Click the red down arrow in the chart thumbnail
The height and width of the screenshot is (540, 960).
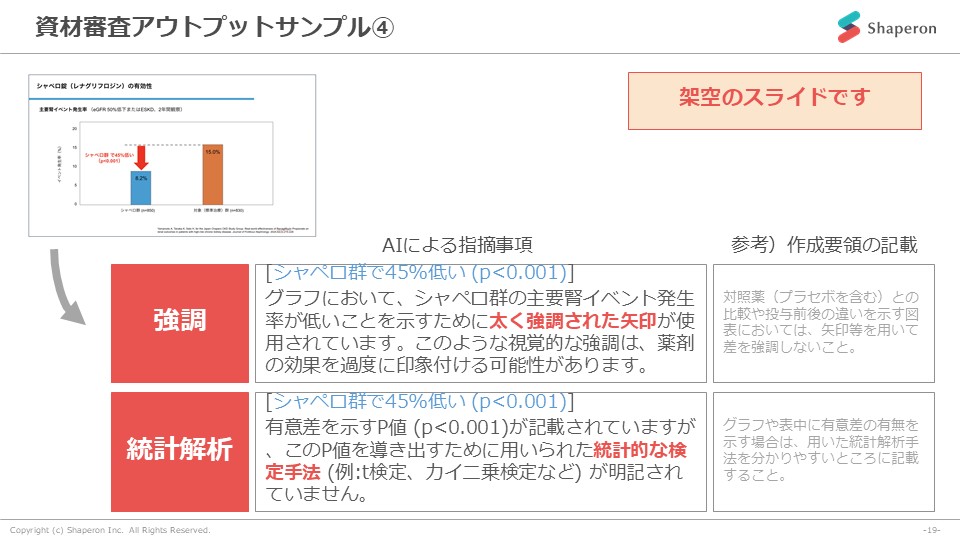[141, 157]
